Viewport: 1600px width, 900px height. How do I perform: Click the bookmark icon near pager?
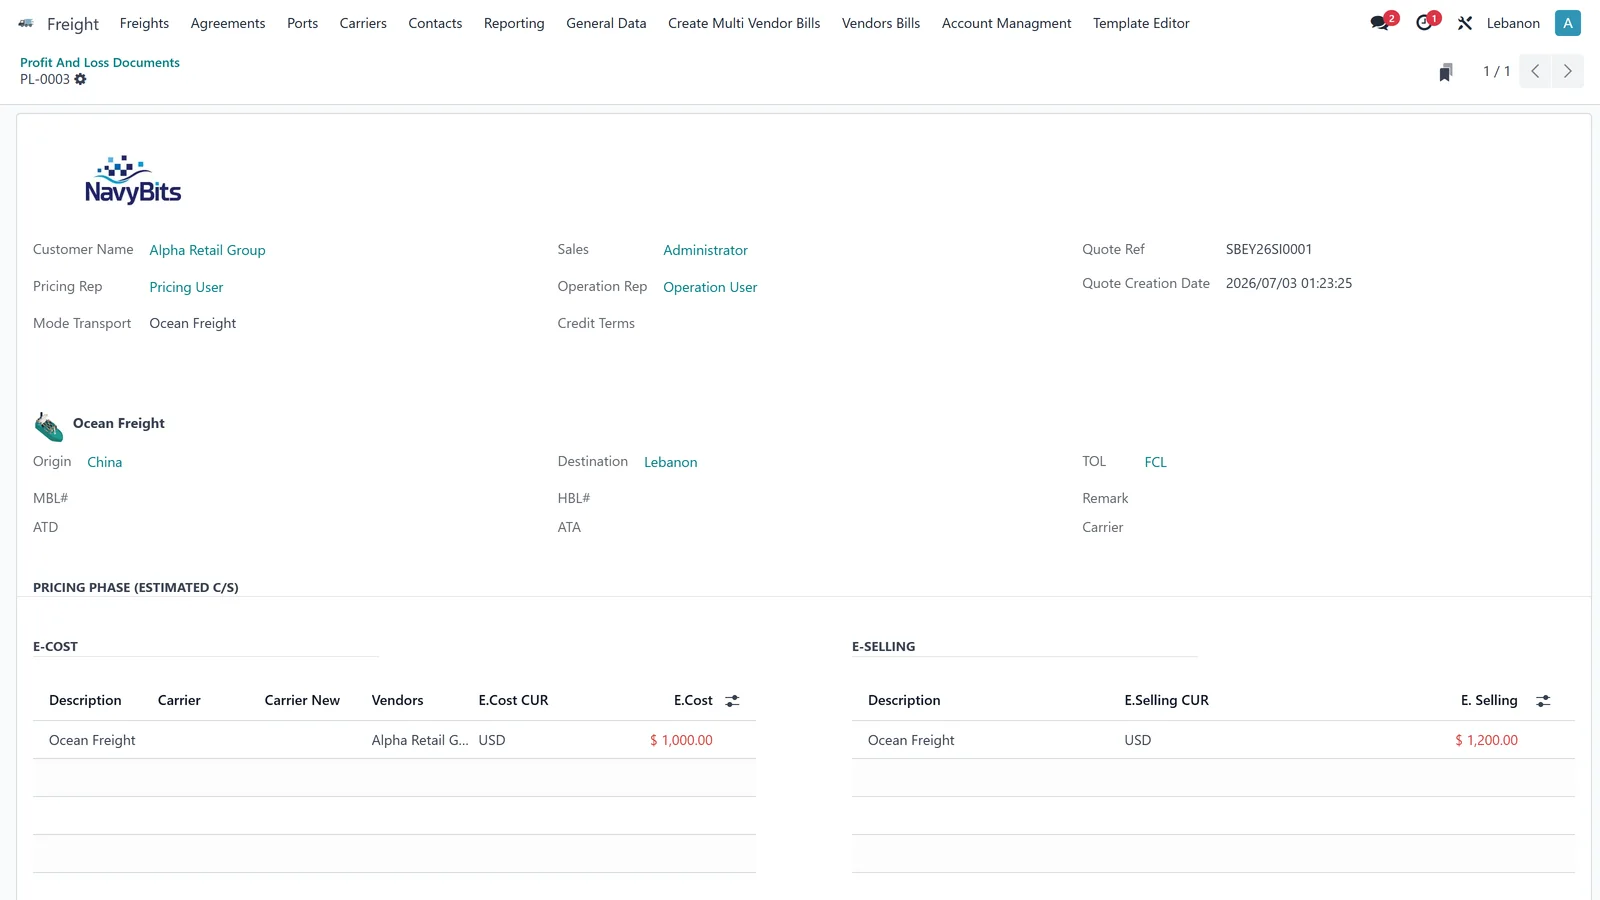(1445, 72)
